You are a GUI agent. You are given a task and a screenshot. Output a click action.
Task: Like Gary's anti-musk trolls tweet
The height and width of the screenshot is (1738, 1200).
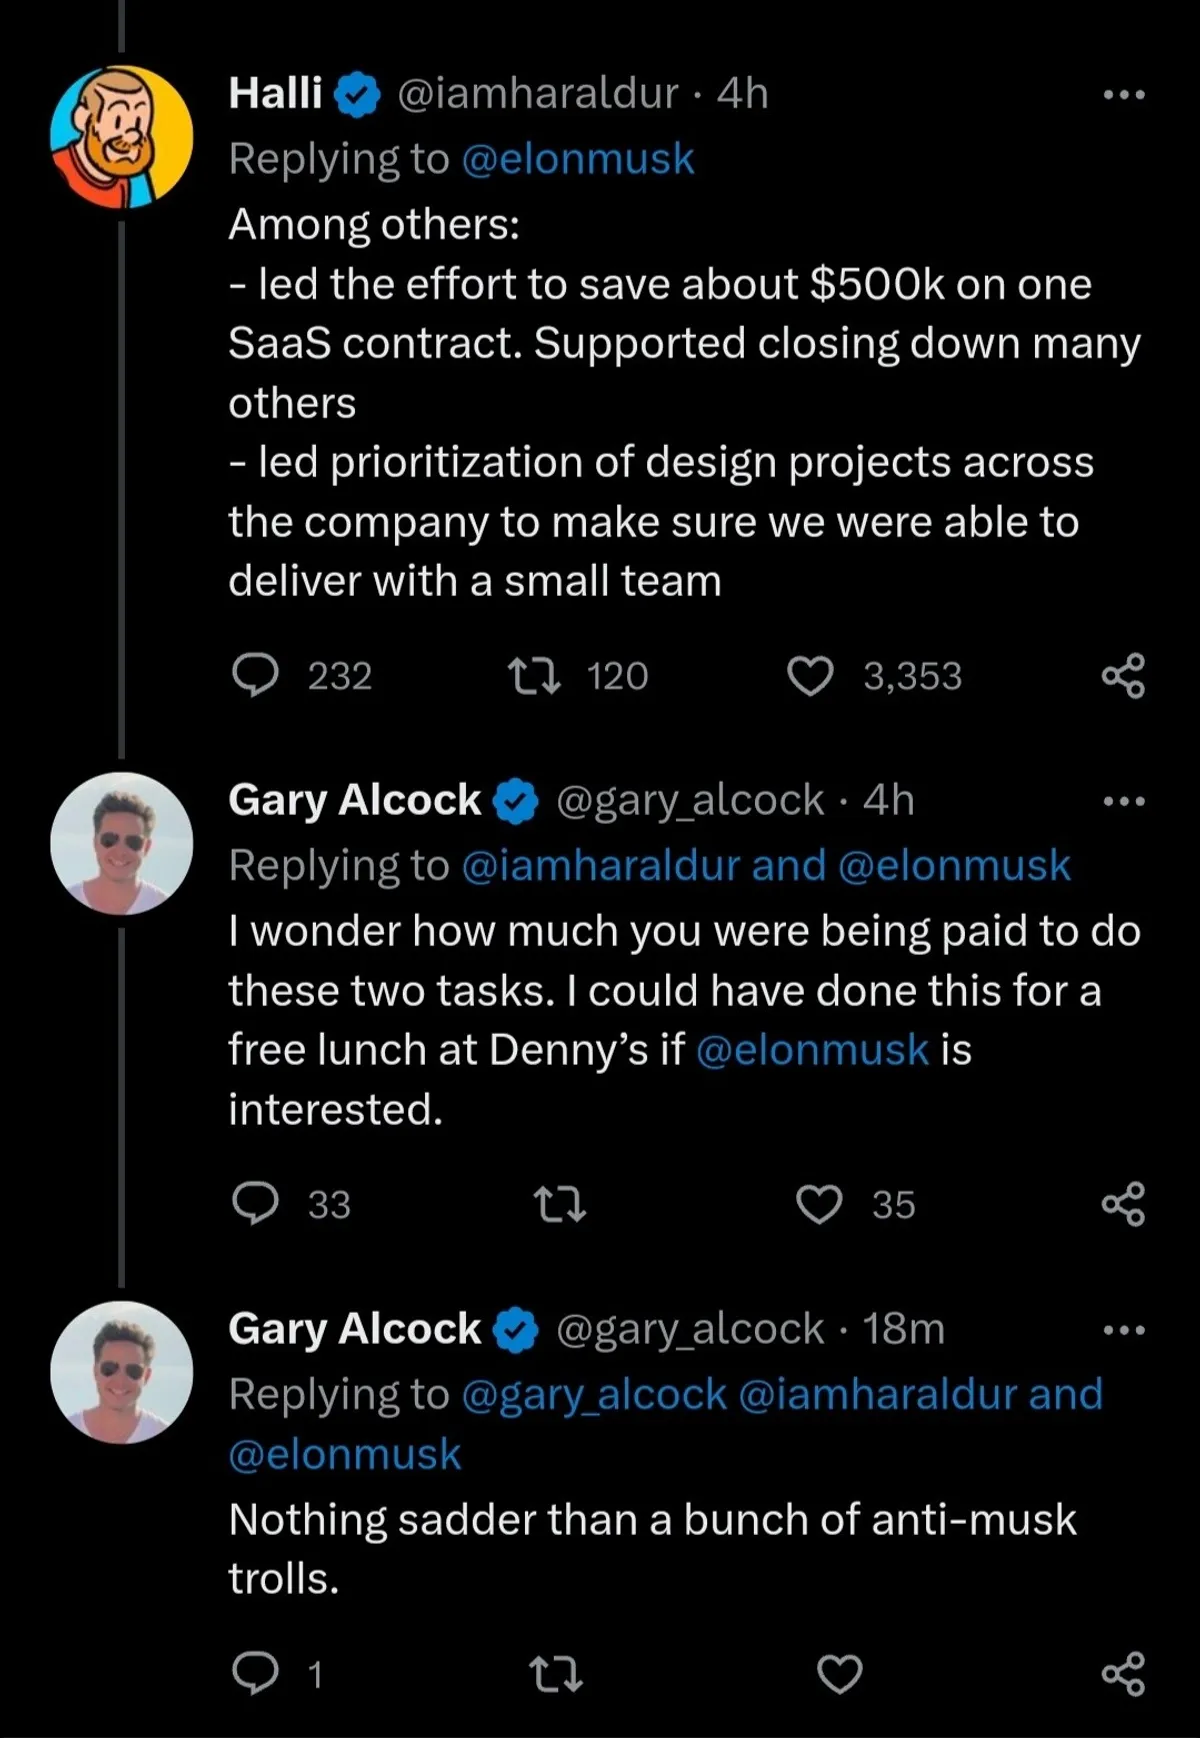coord(840,1674)
